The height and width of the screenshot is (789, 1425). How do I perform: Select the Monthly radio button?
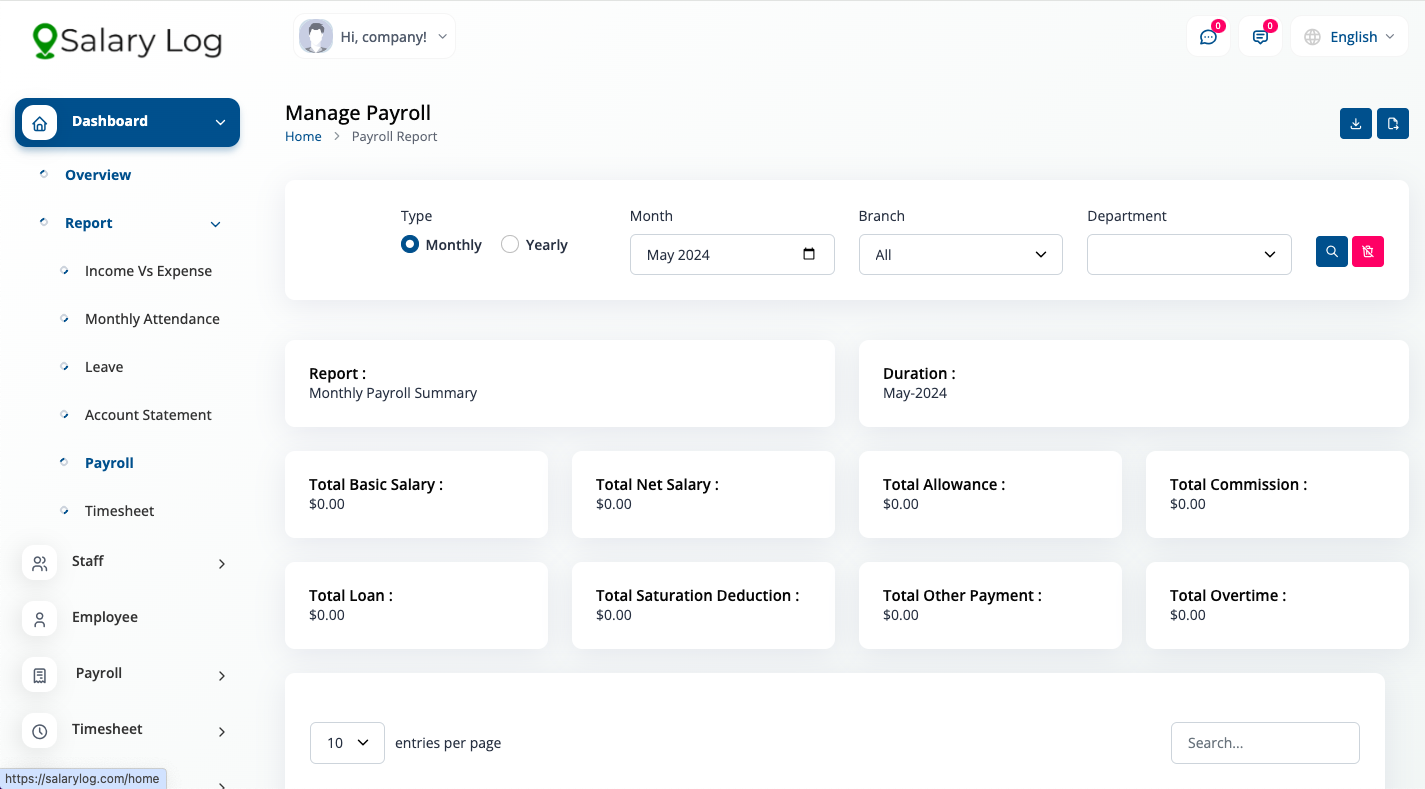point(410,244)
